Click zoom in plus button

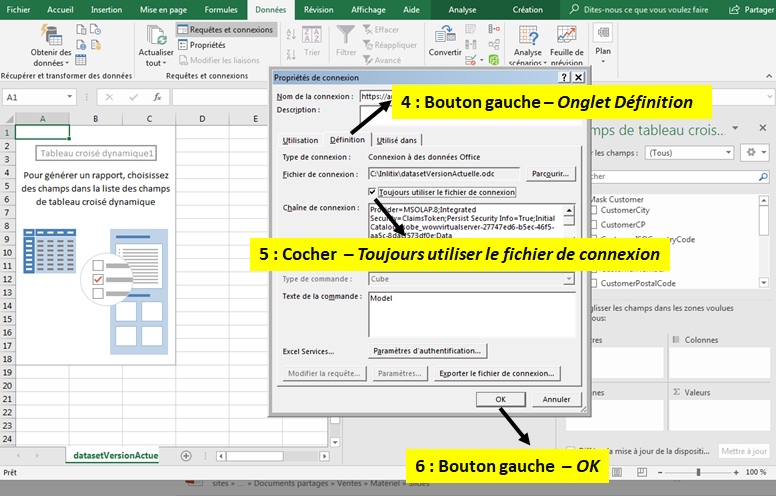tap(736, 472)
